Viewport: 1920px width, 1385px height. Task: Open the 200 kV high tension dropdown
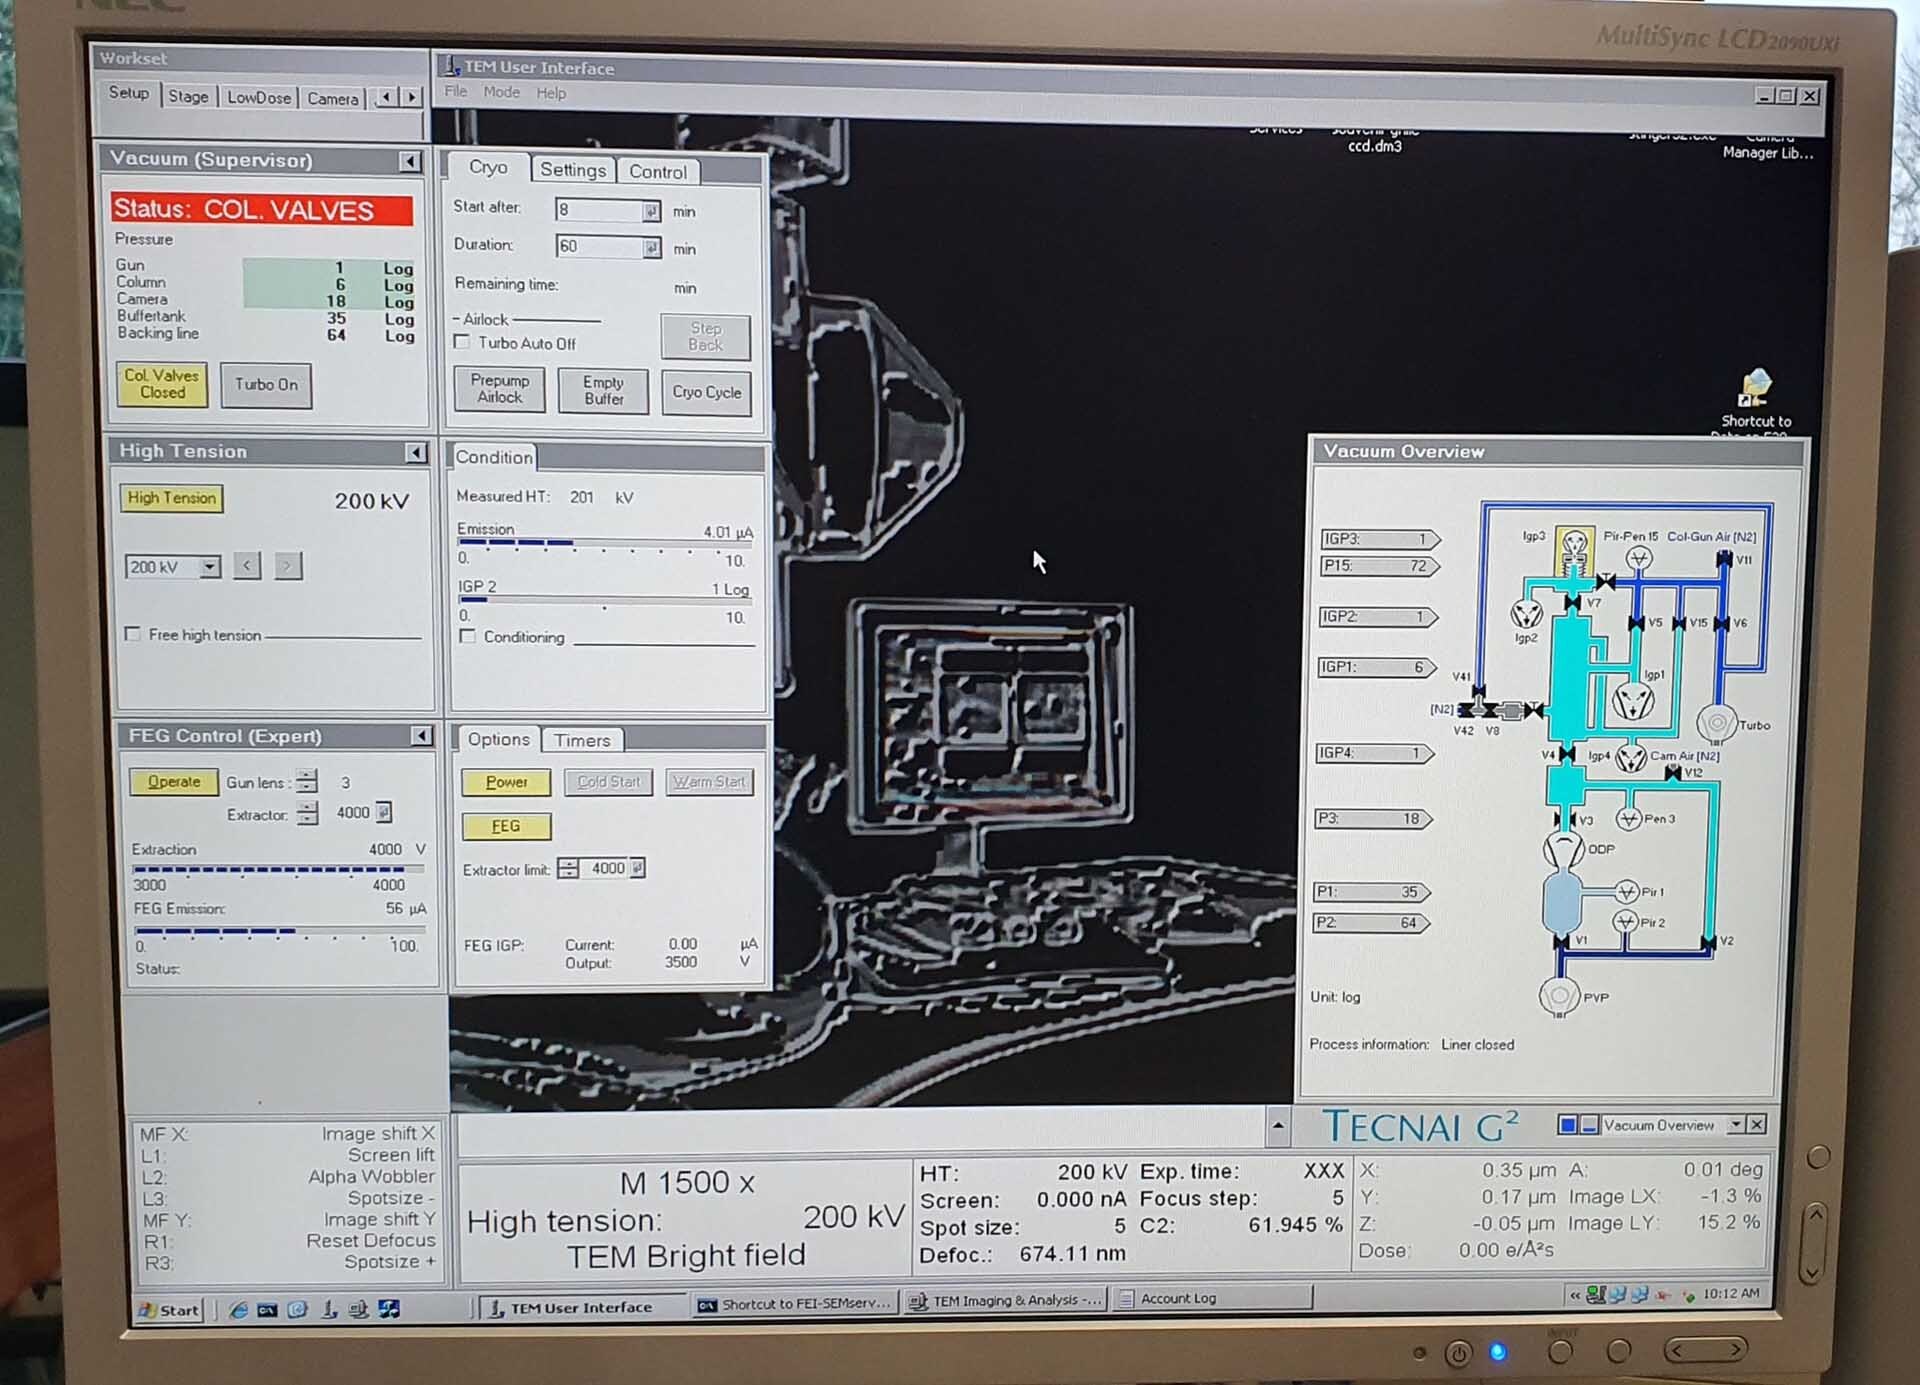click(209, 567)
